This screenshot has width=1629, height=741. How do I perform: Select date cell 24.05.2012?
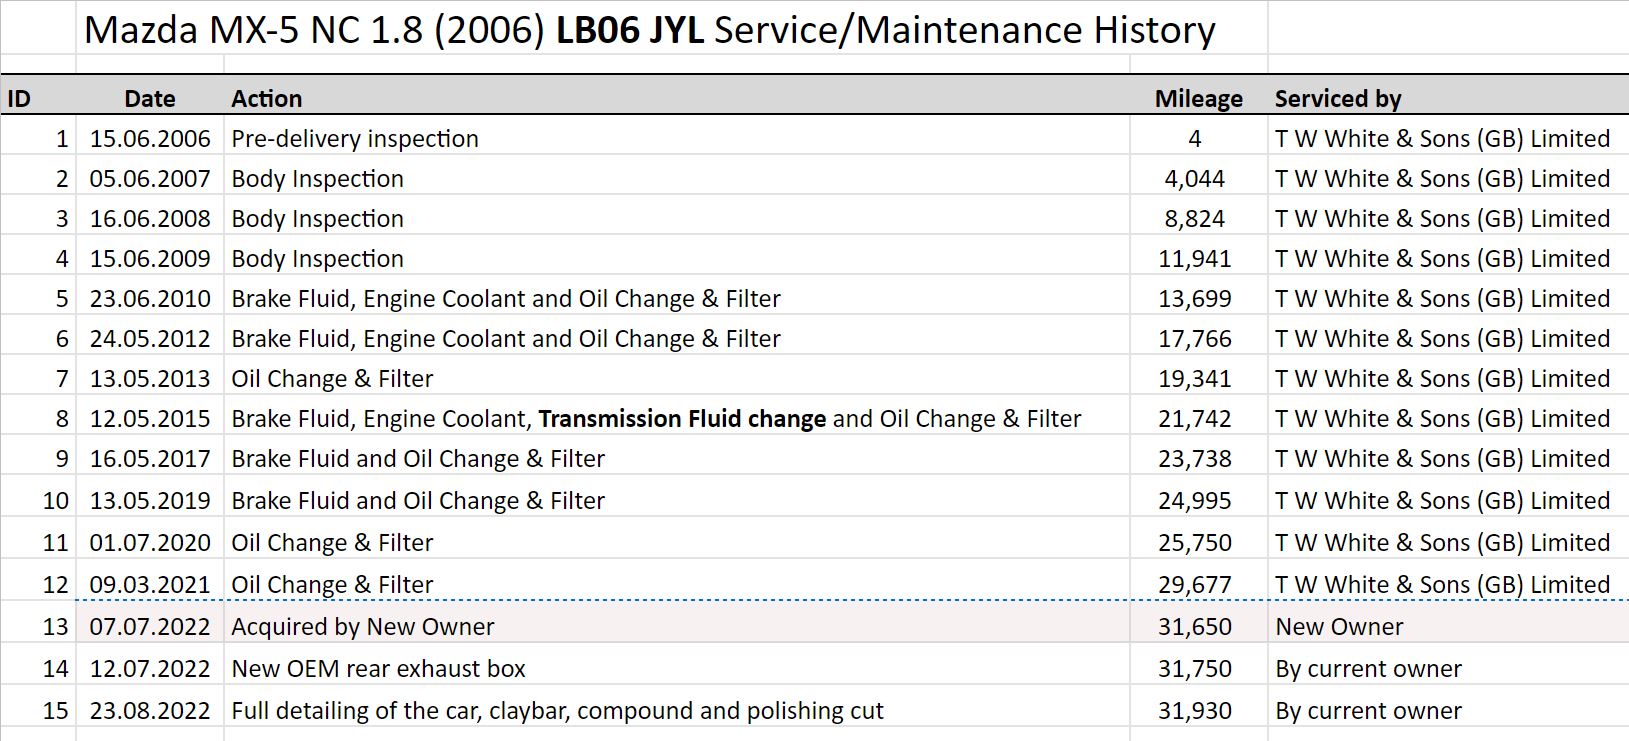pyautogui.click(x=150, y=338)
